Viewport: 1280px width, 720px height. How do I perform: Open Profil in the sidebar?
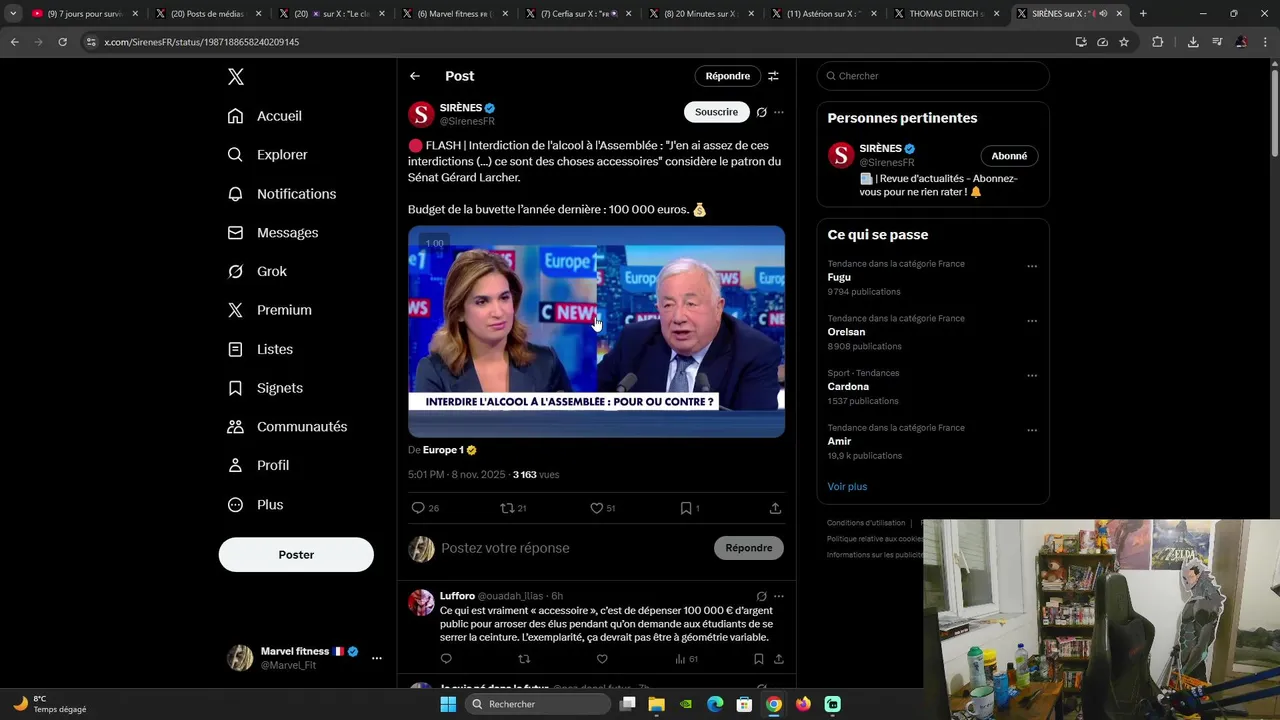click(258, 466)
